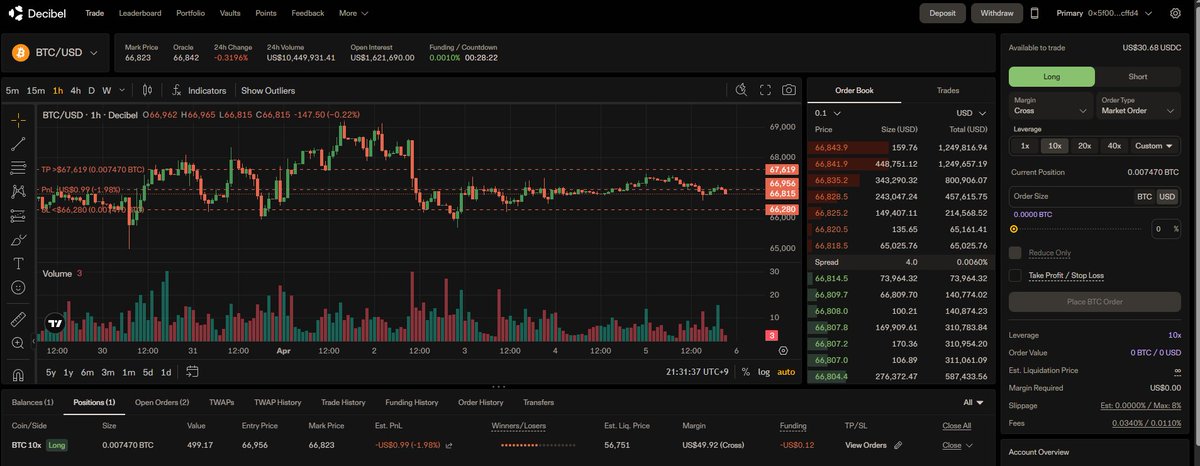Toggle log scale on chart

click(x=764, y=372)
